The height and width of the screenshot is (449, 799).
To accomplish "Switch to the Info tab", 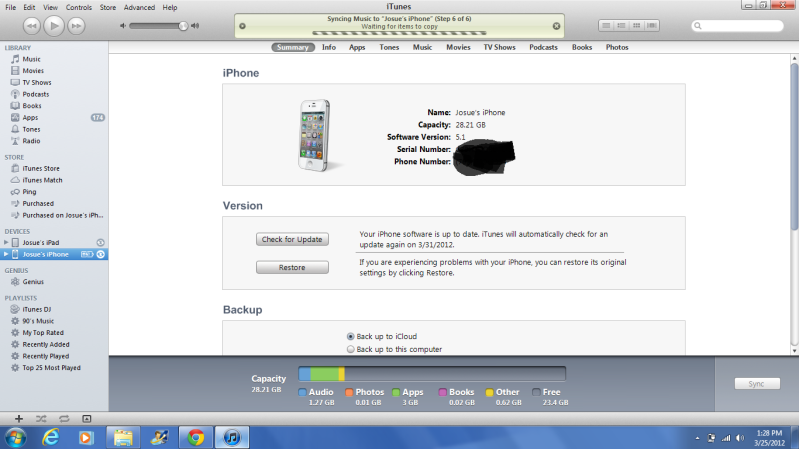I will [x=329, y=47].
